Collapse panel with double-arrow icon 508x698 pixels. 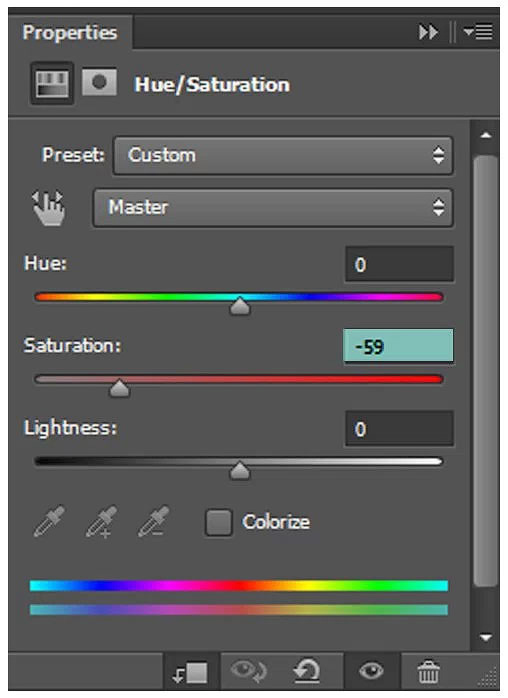(428, 32)
